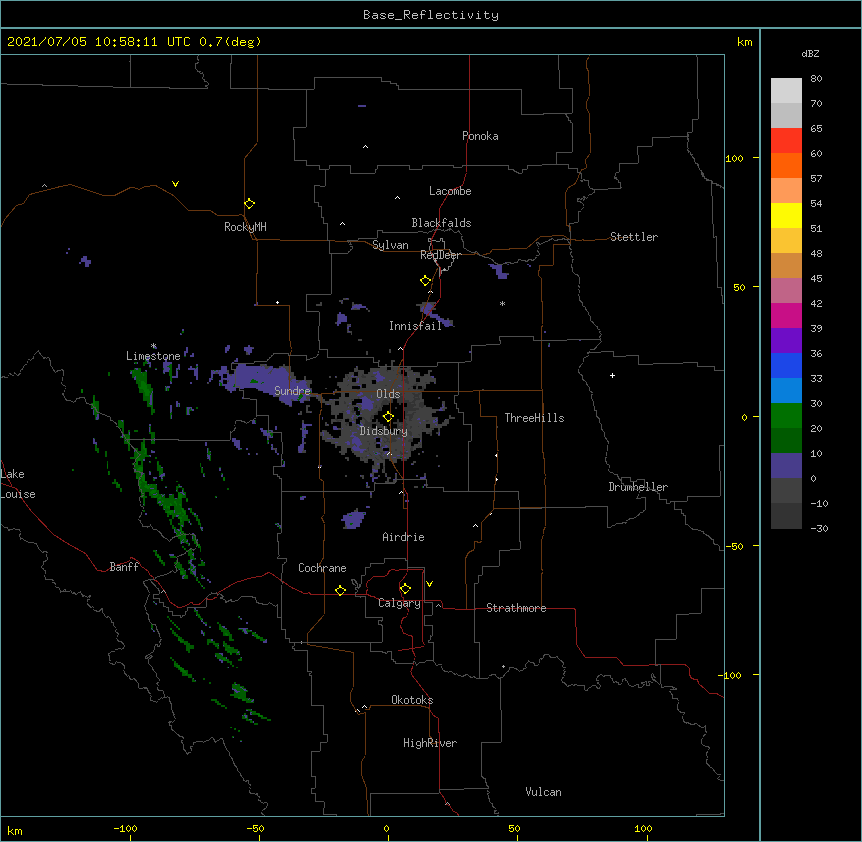Select the slate purple 0-10 dBZ legend swatch
This screenshot has width=862, height=842.
pyautogui.click(x=786, y=466)
